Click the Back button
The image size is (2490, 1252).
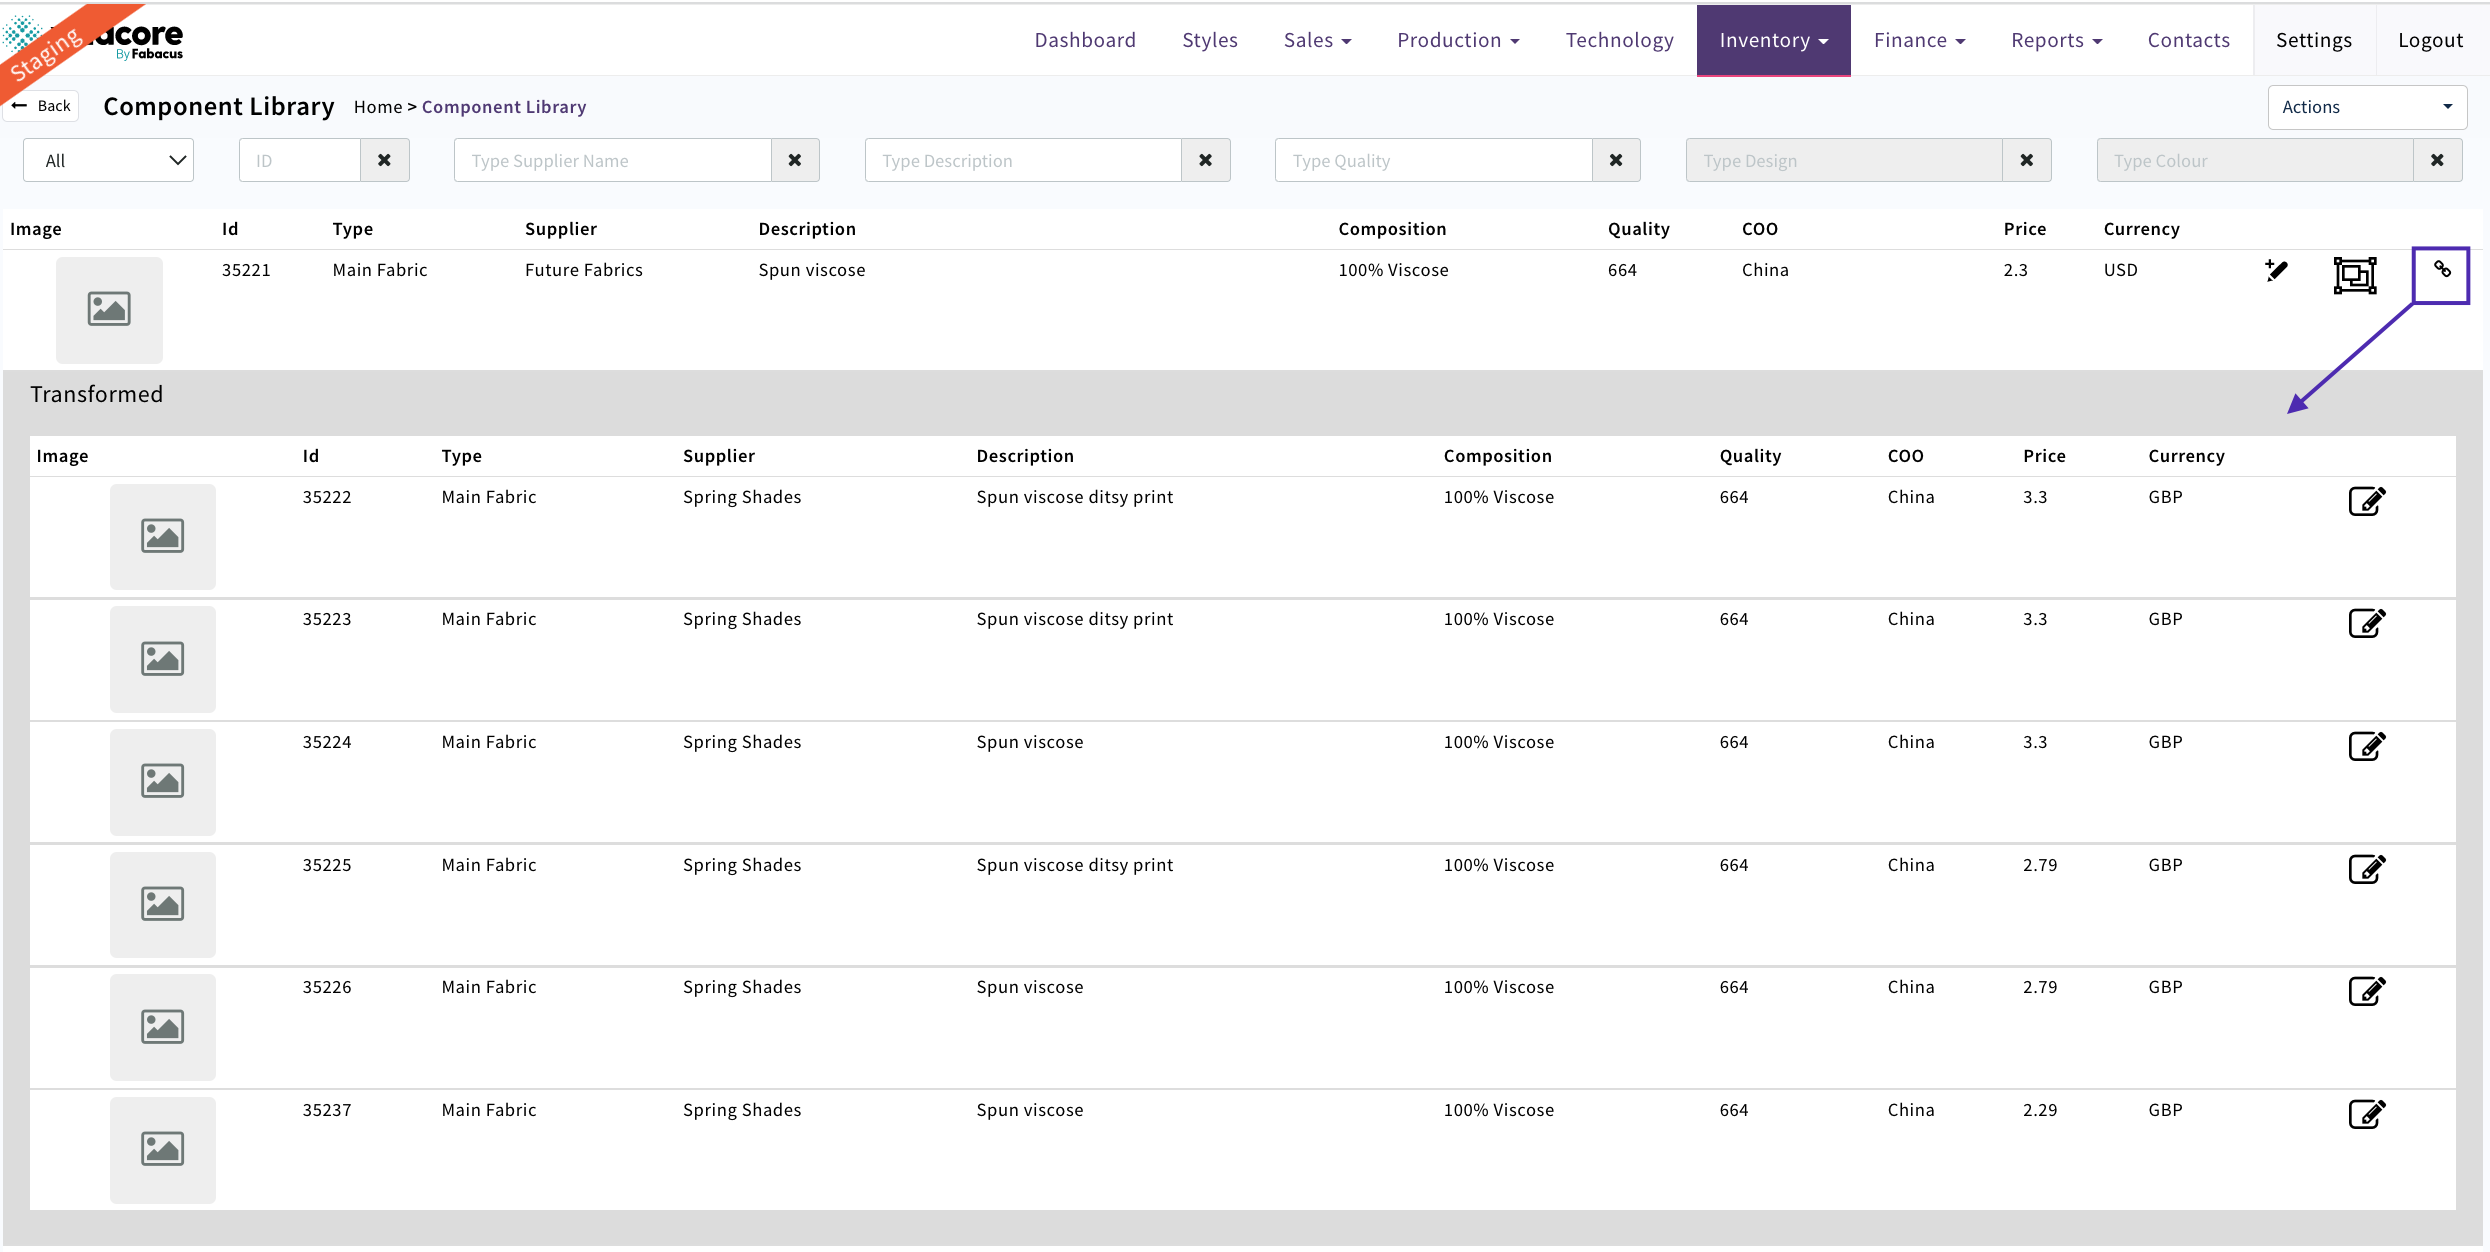click(x=42, y=106)
